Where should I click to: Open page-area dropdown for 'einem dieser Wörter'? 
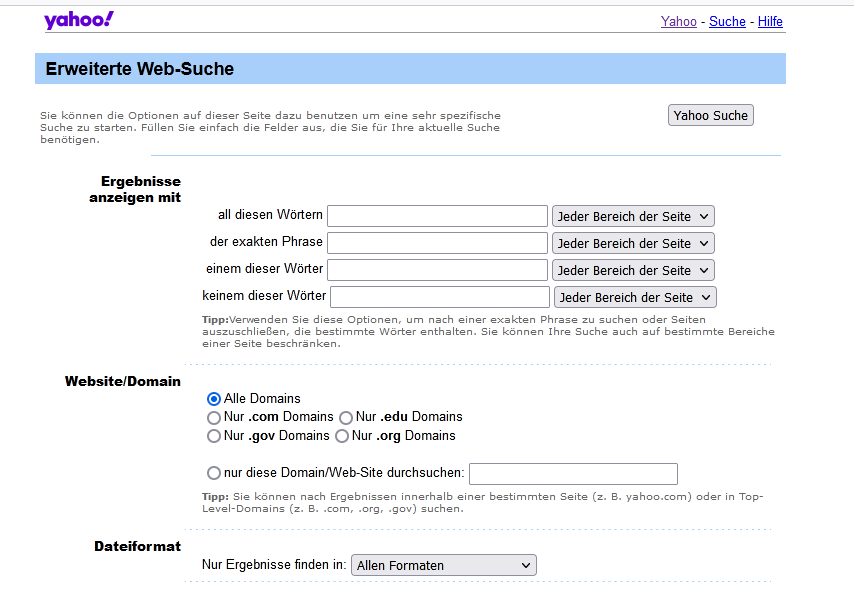(633, 270)
